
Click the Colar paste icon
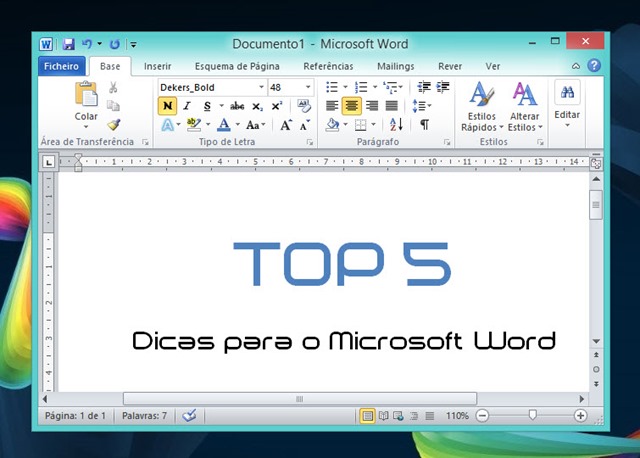[86, 93]
